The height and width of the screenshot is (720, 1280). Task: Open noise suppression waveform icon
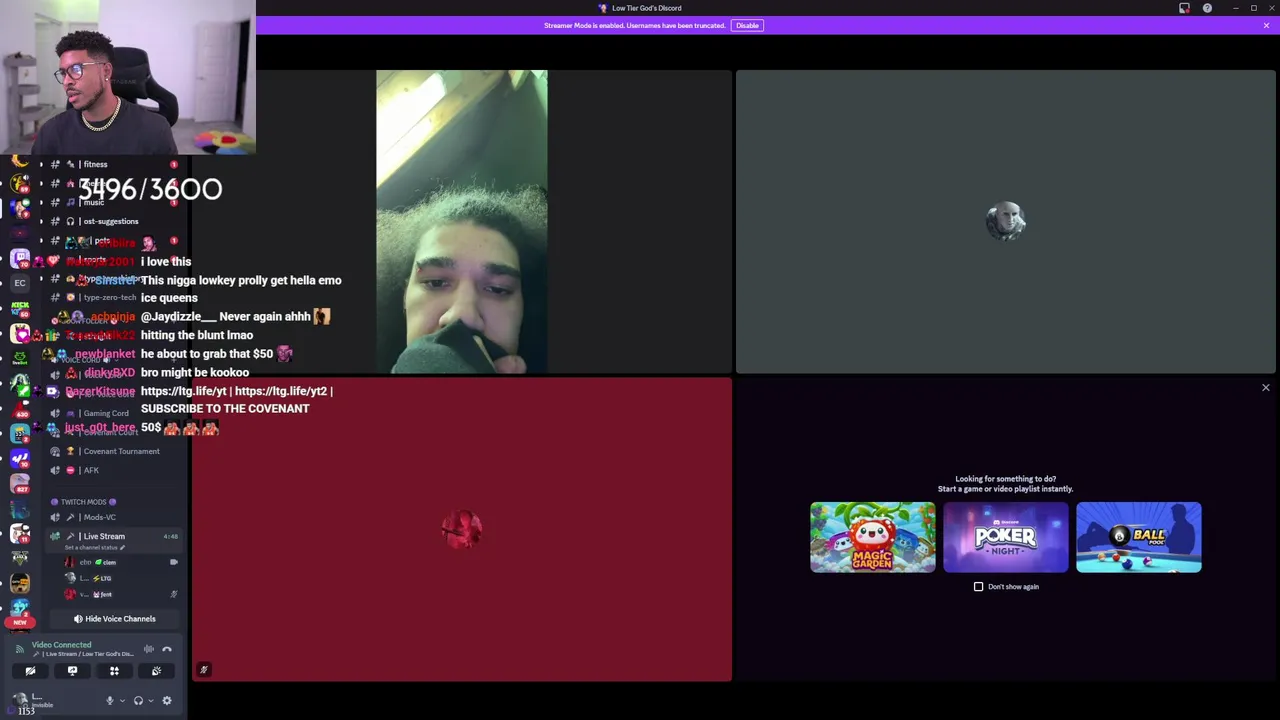pyautogui.click(x=148, y=649)
